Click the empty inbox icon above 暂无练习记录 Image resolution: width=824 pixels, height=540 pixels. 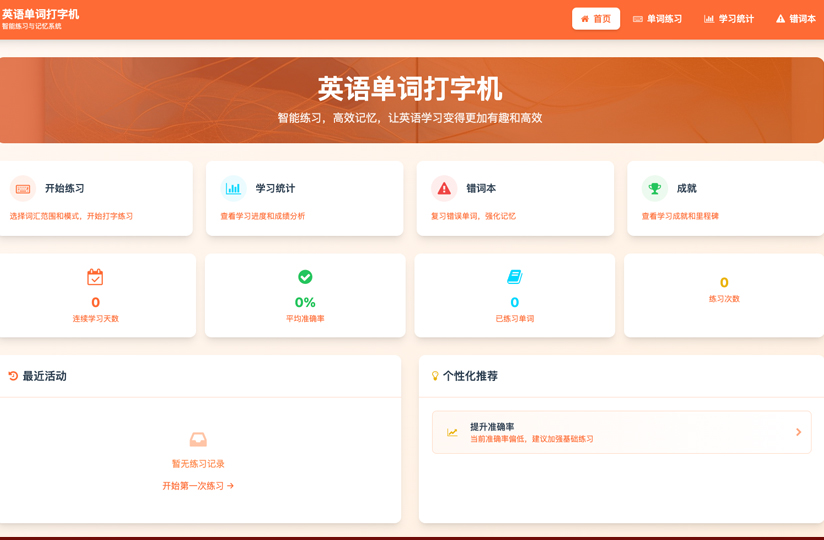198,439
